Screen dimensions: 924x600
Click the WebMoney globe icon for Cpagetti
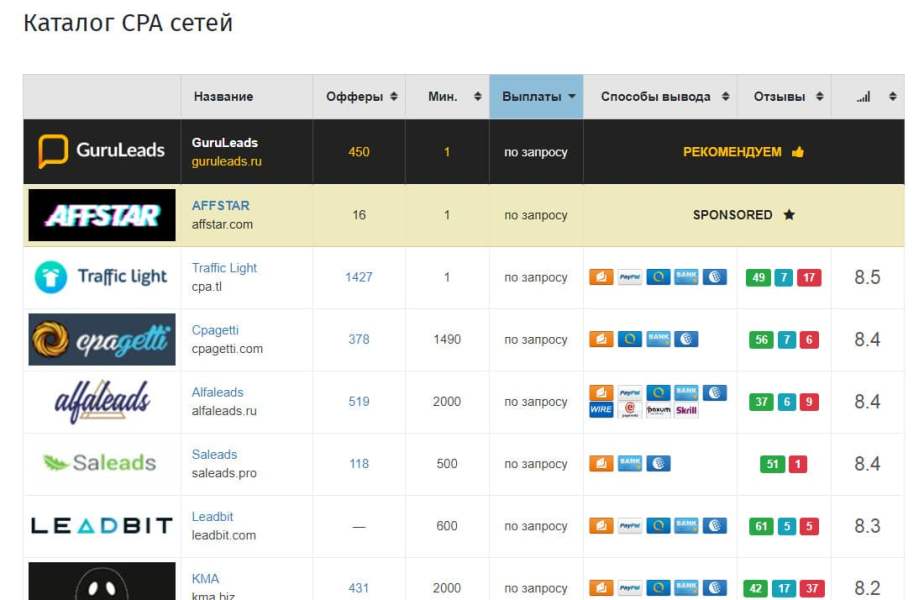686,339
